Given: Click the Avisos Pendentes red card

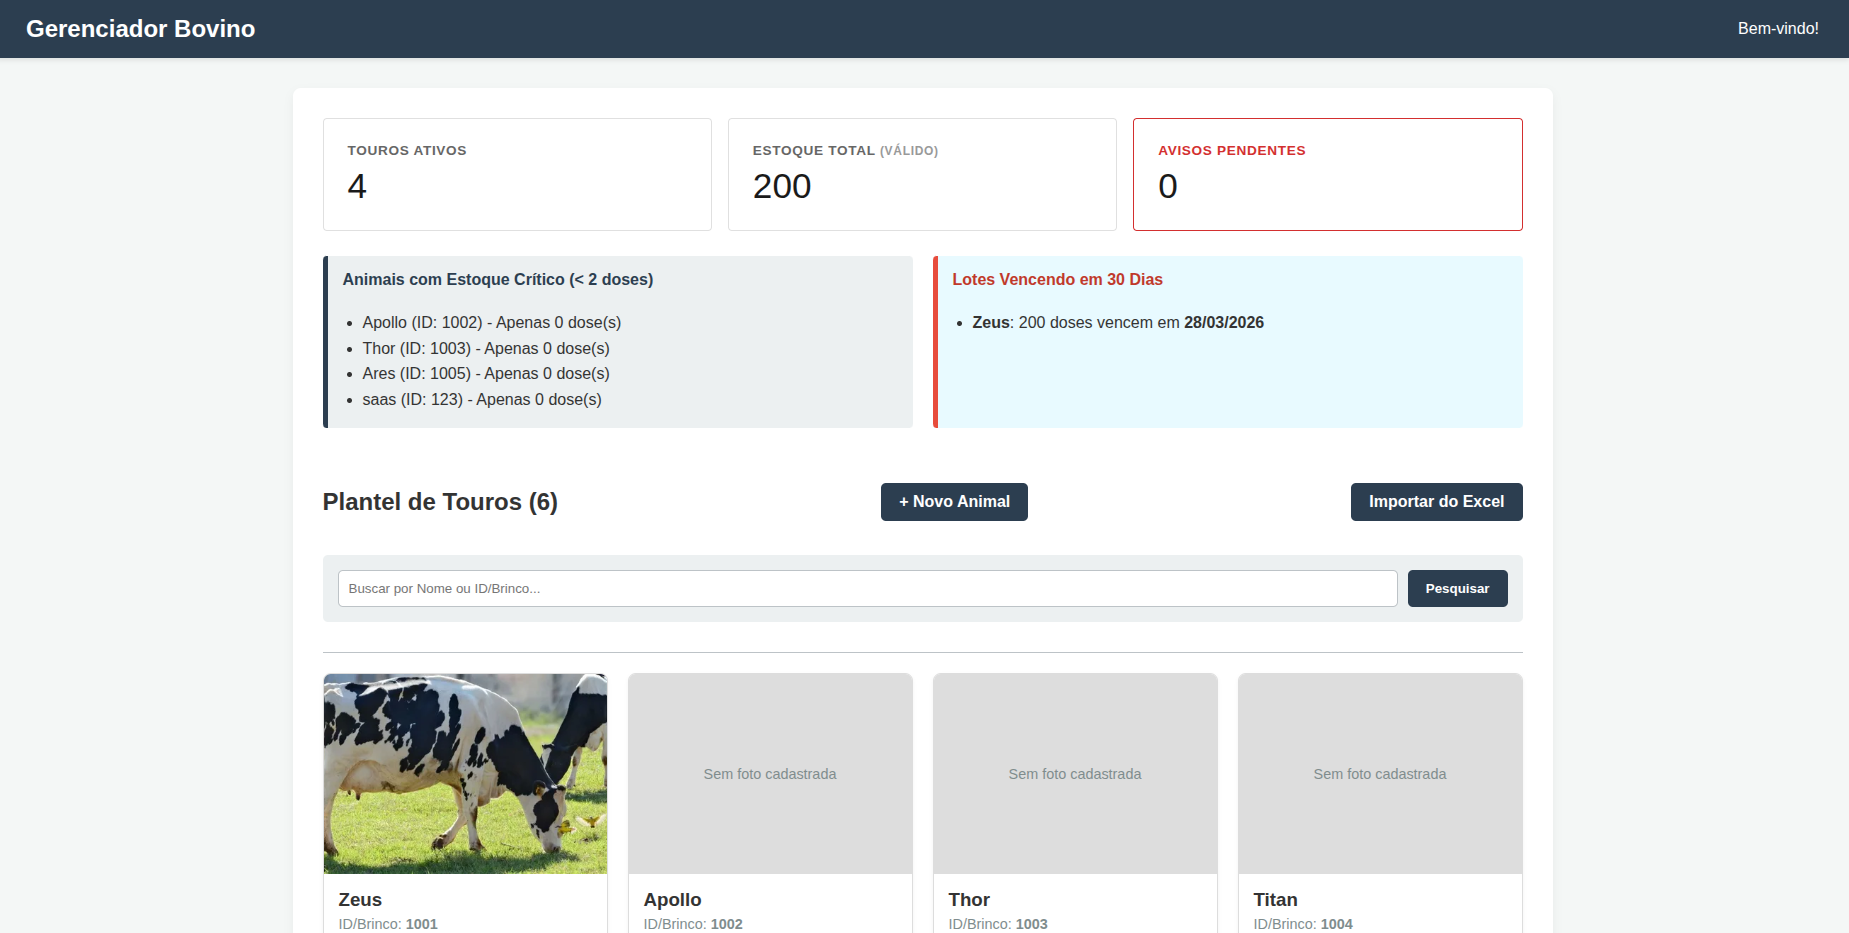Looking at the screenshot, I should (1327, 174).
